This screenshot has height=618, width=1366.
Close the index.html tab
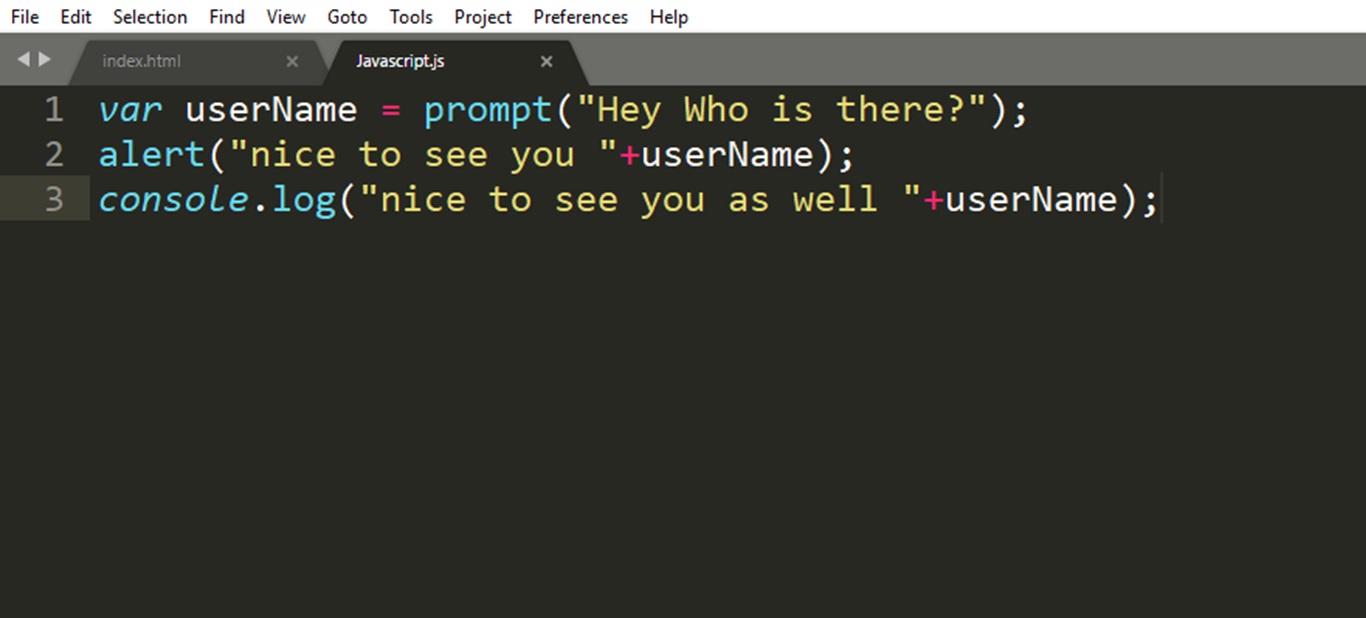(292, 61)
